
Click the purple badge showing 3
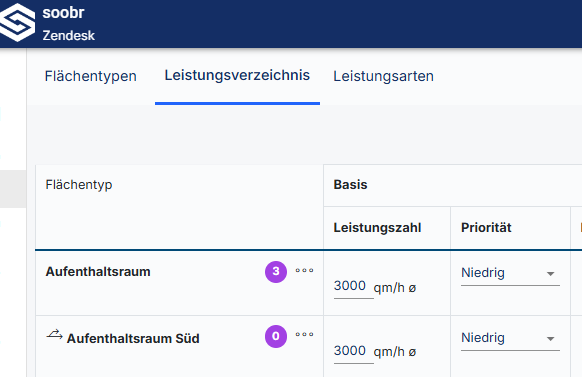point(276,272)
